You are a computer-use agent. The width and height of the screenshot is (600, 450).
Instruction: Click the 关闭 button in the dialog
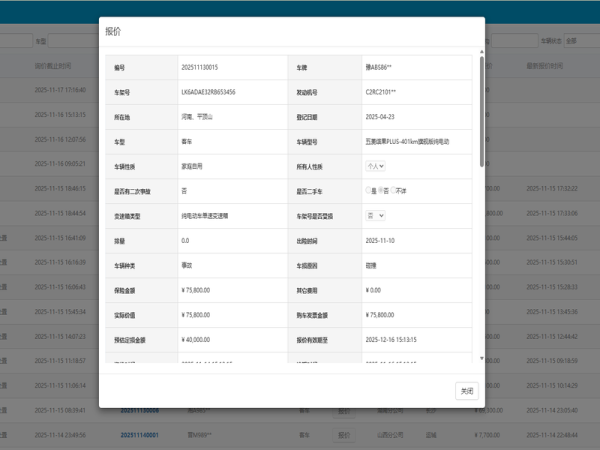466,391
